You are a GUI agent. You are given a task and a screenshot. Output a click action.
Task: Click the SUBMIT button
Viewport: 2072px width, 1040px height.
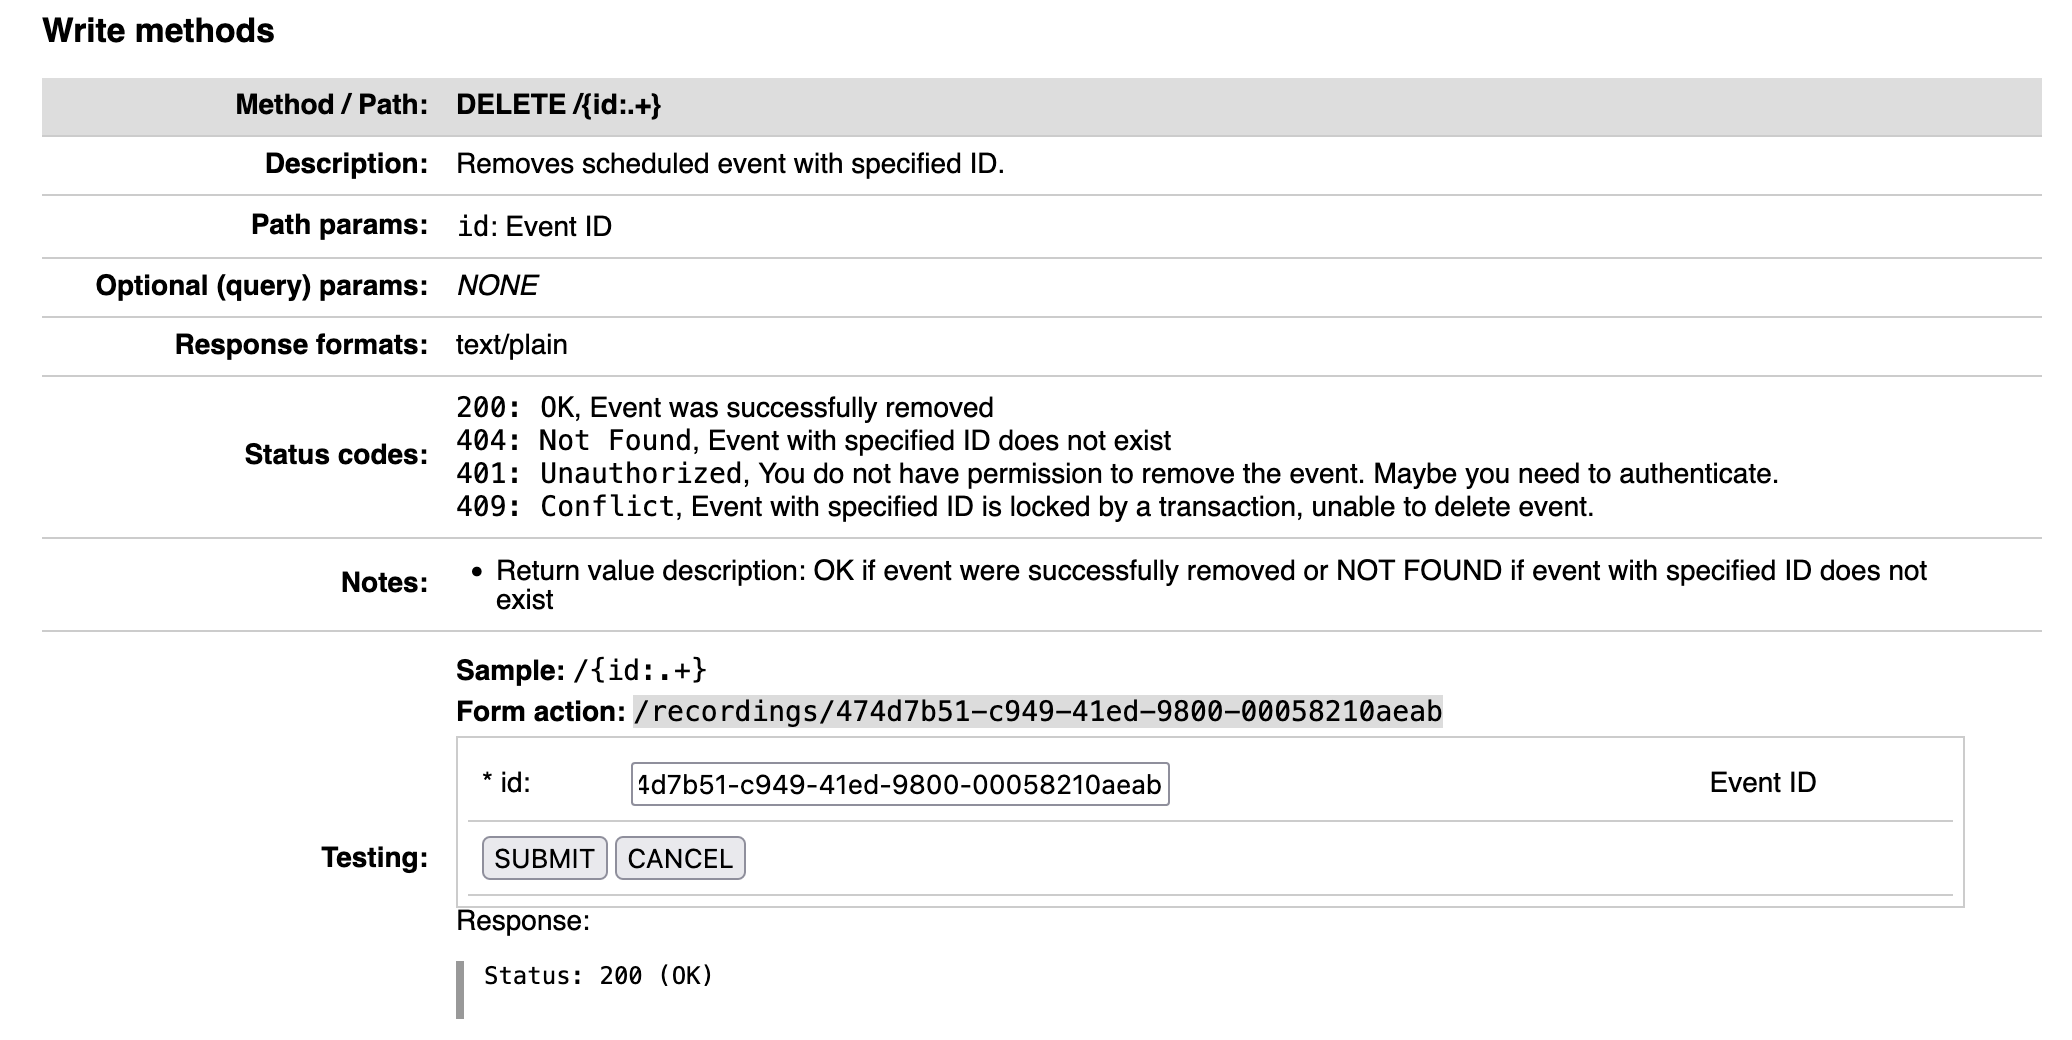pos(543,858)
